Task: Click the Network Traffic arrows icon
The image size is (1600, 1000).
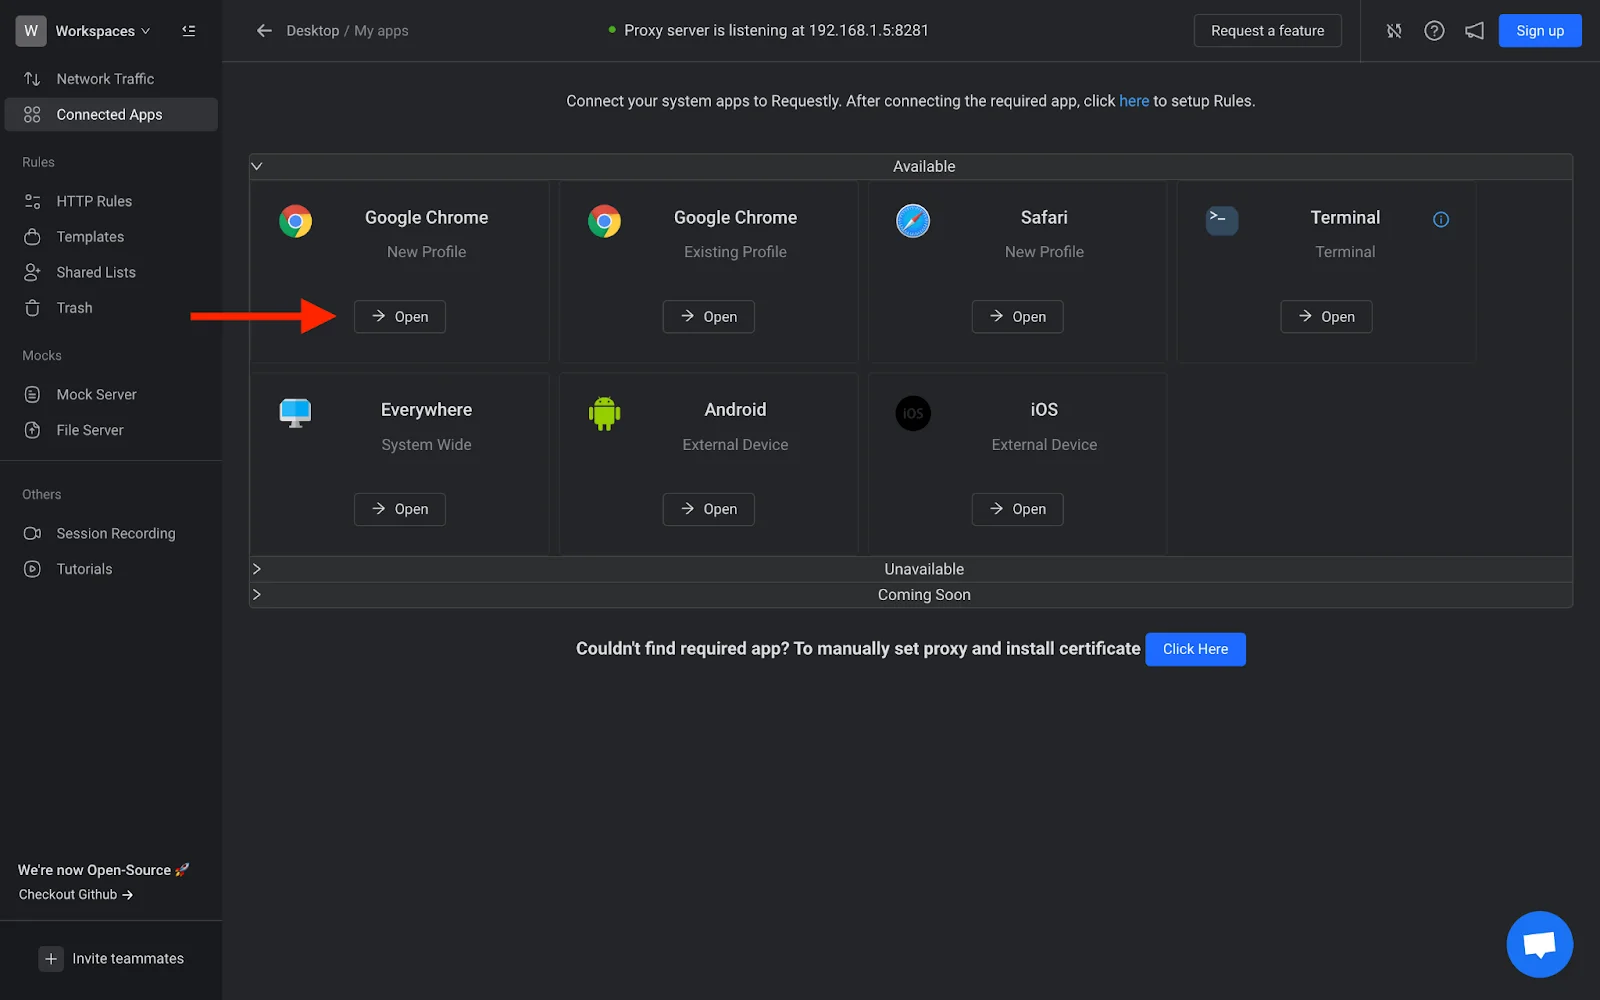Action: (x=32, y=79)
